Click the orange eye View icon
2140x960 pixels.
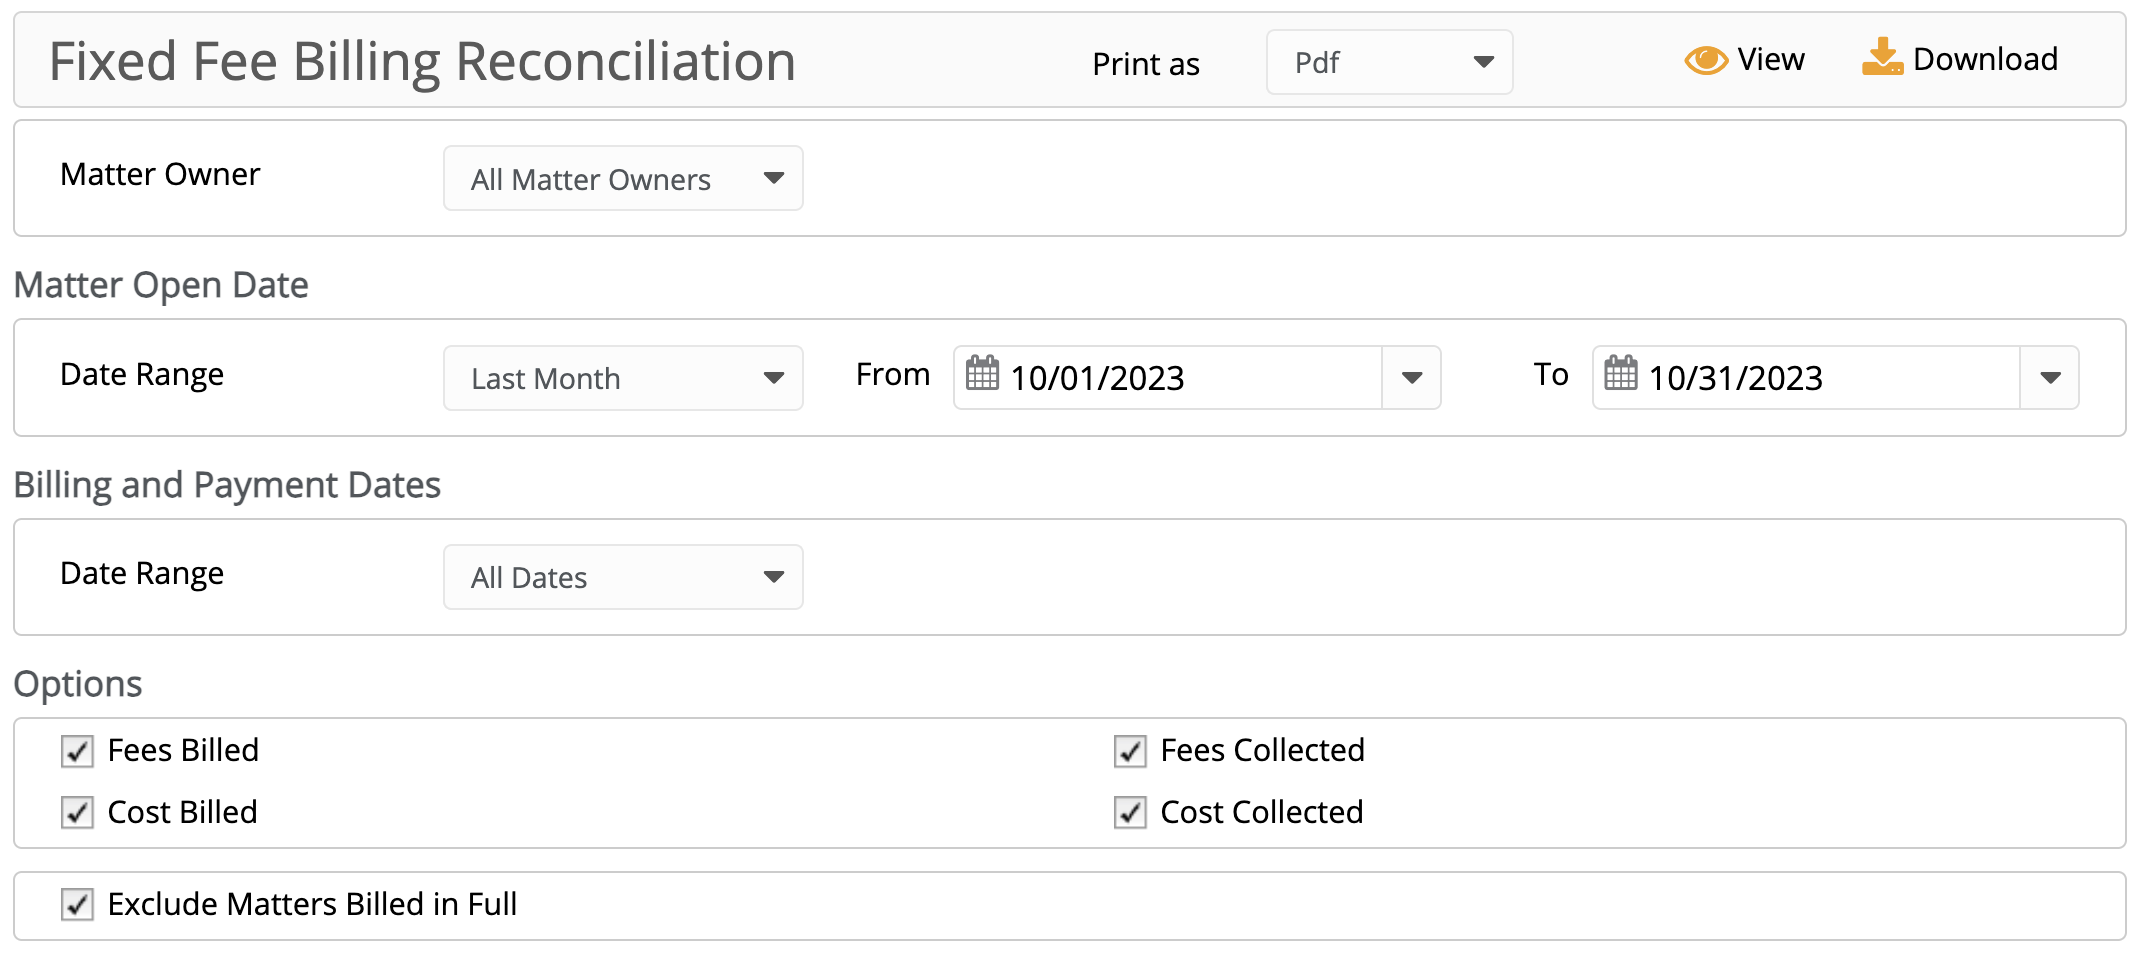[x=1706, y=60]
